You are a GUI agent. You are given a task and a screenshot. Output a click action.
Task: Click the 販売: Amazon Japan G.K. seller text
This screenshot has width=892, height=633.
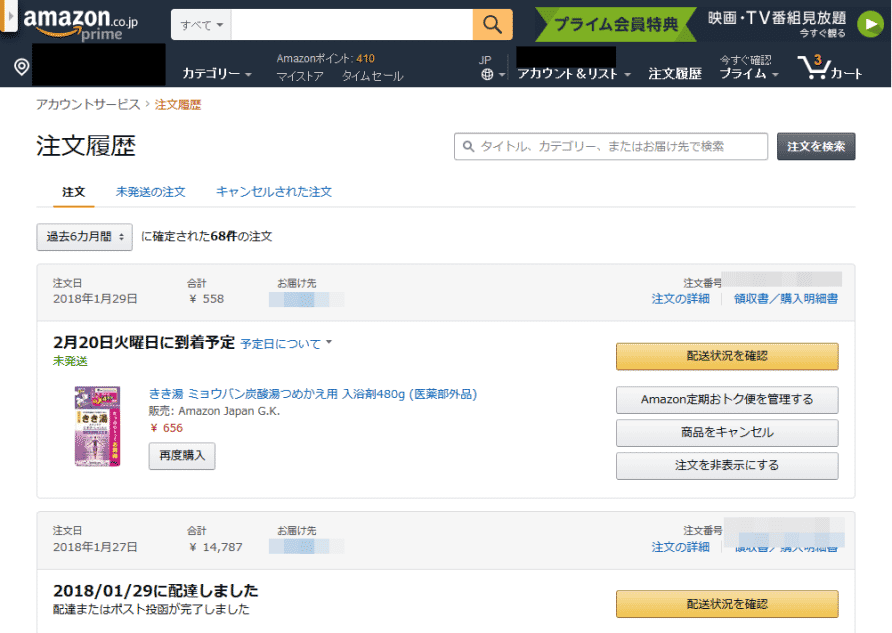tap(214, 411)
